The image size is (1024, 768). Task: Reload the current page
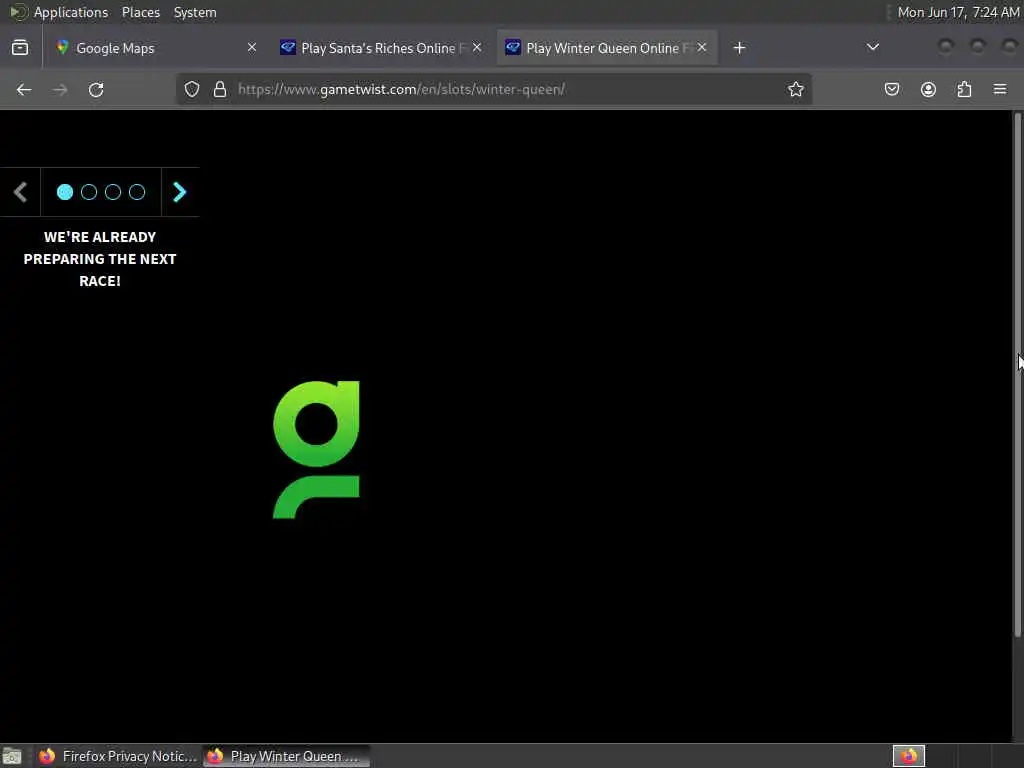coord(96,89)
